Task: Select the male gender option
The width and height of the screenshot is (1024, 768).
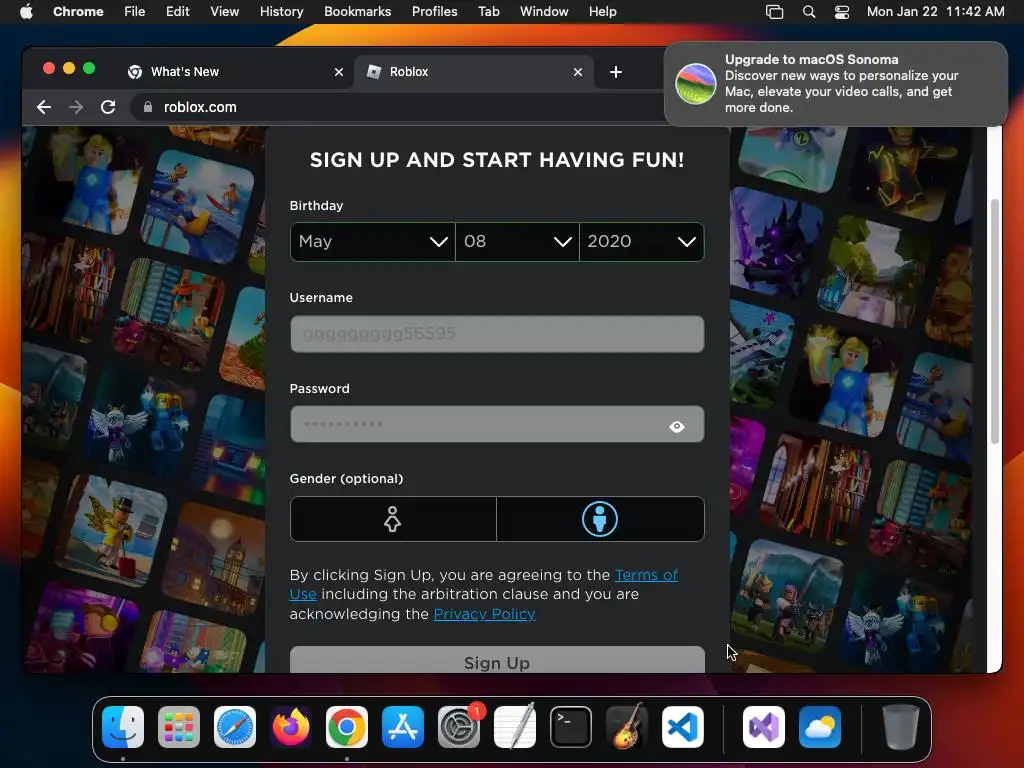Action: pos(600,519)
